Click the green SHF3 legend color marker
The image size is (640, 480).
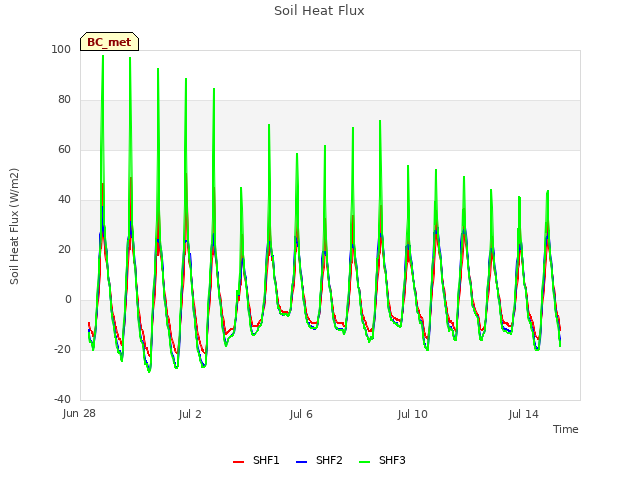[364, 462]
